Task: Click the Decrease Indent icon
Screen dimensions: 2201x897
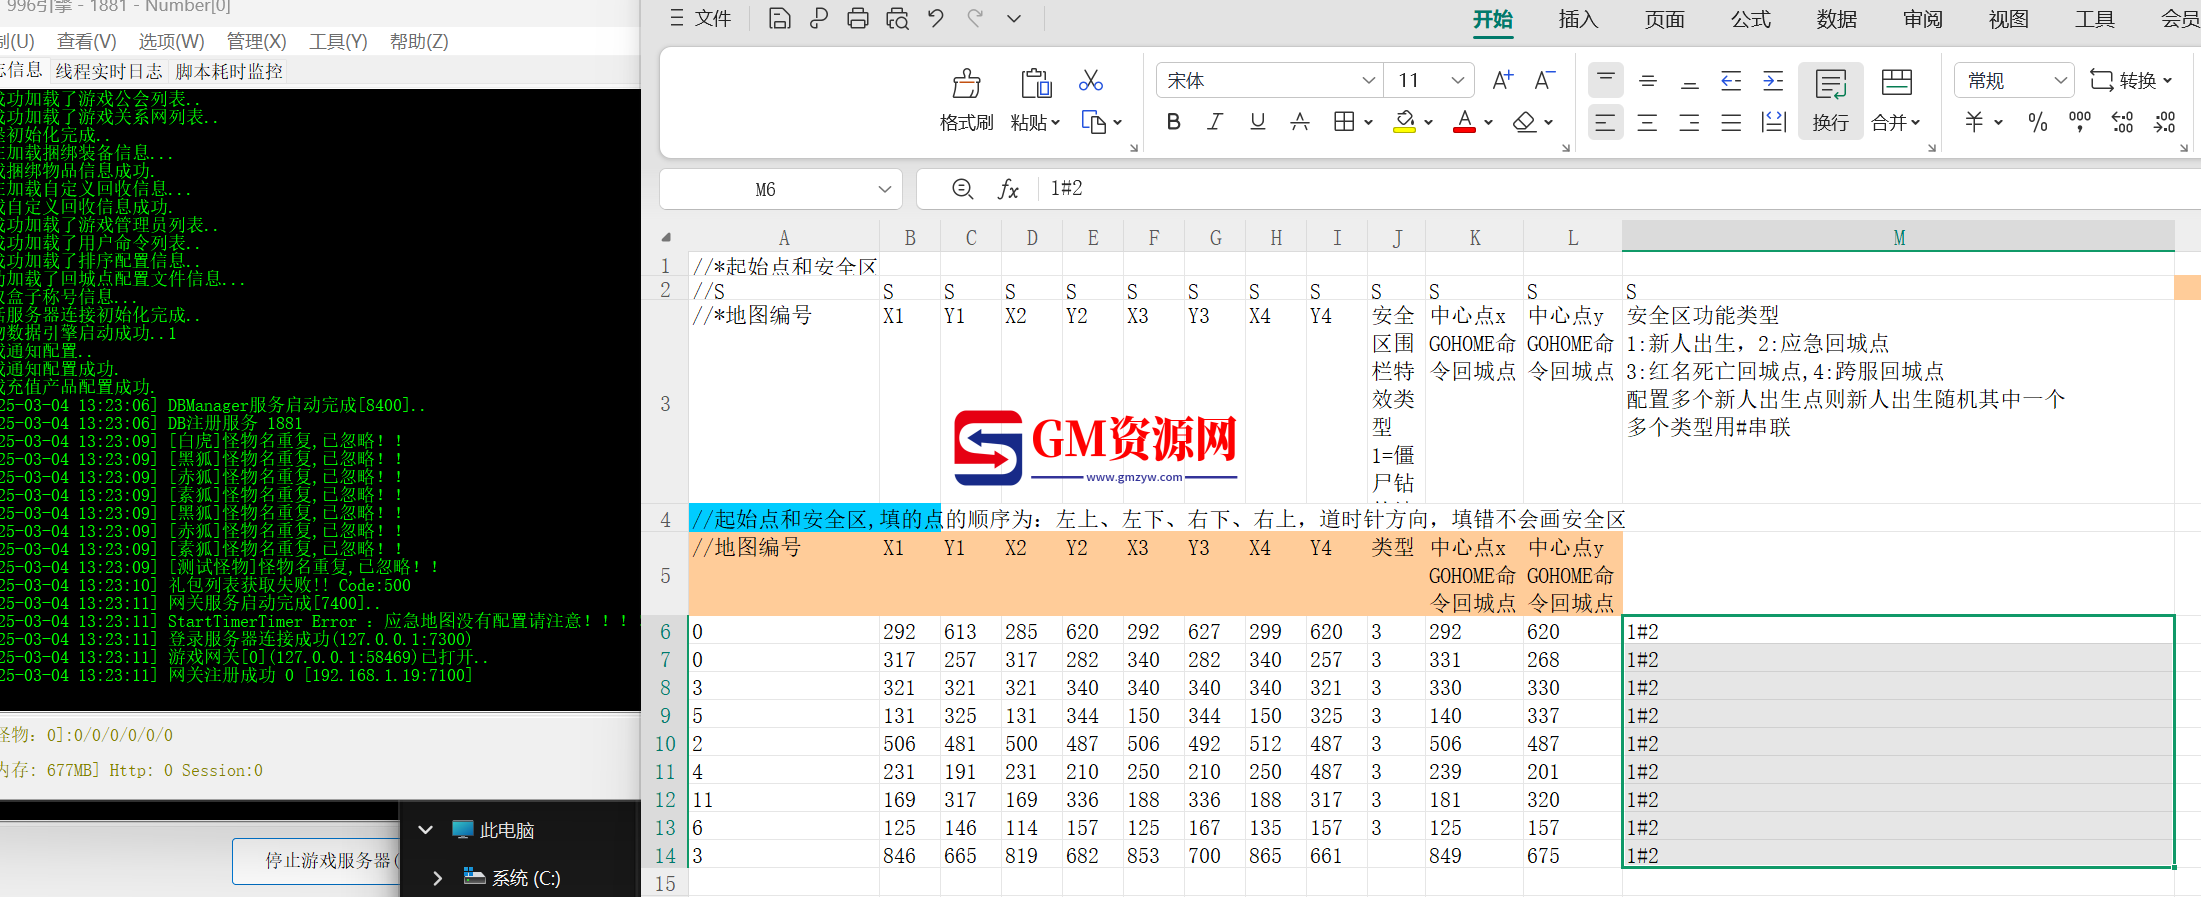Action: [x=1731, y=81]
